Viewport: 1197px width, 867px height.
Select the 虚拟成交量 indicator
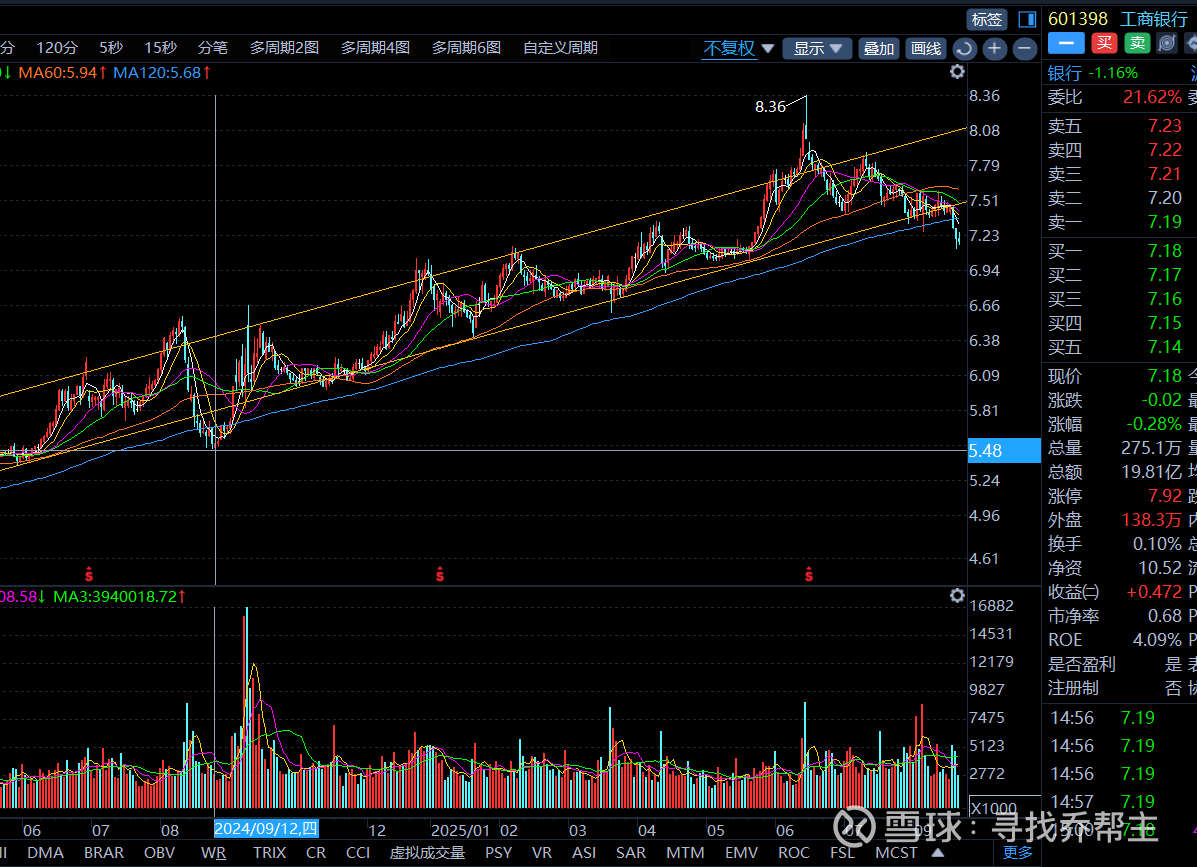point(428,852)
